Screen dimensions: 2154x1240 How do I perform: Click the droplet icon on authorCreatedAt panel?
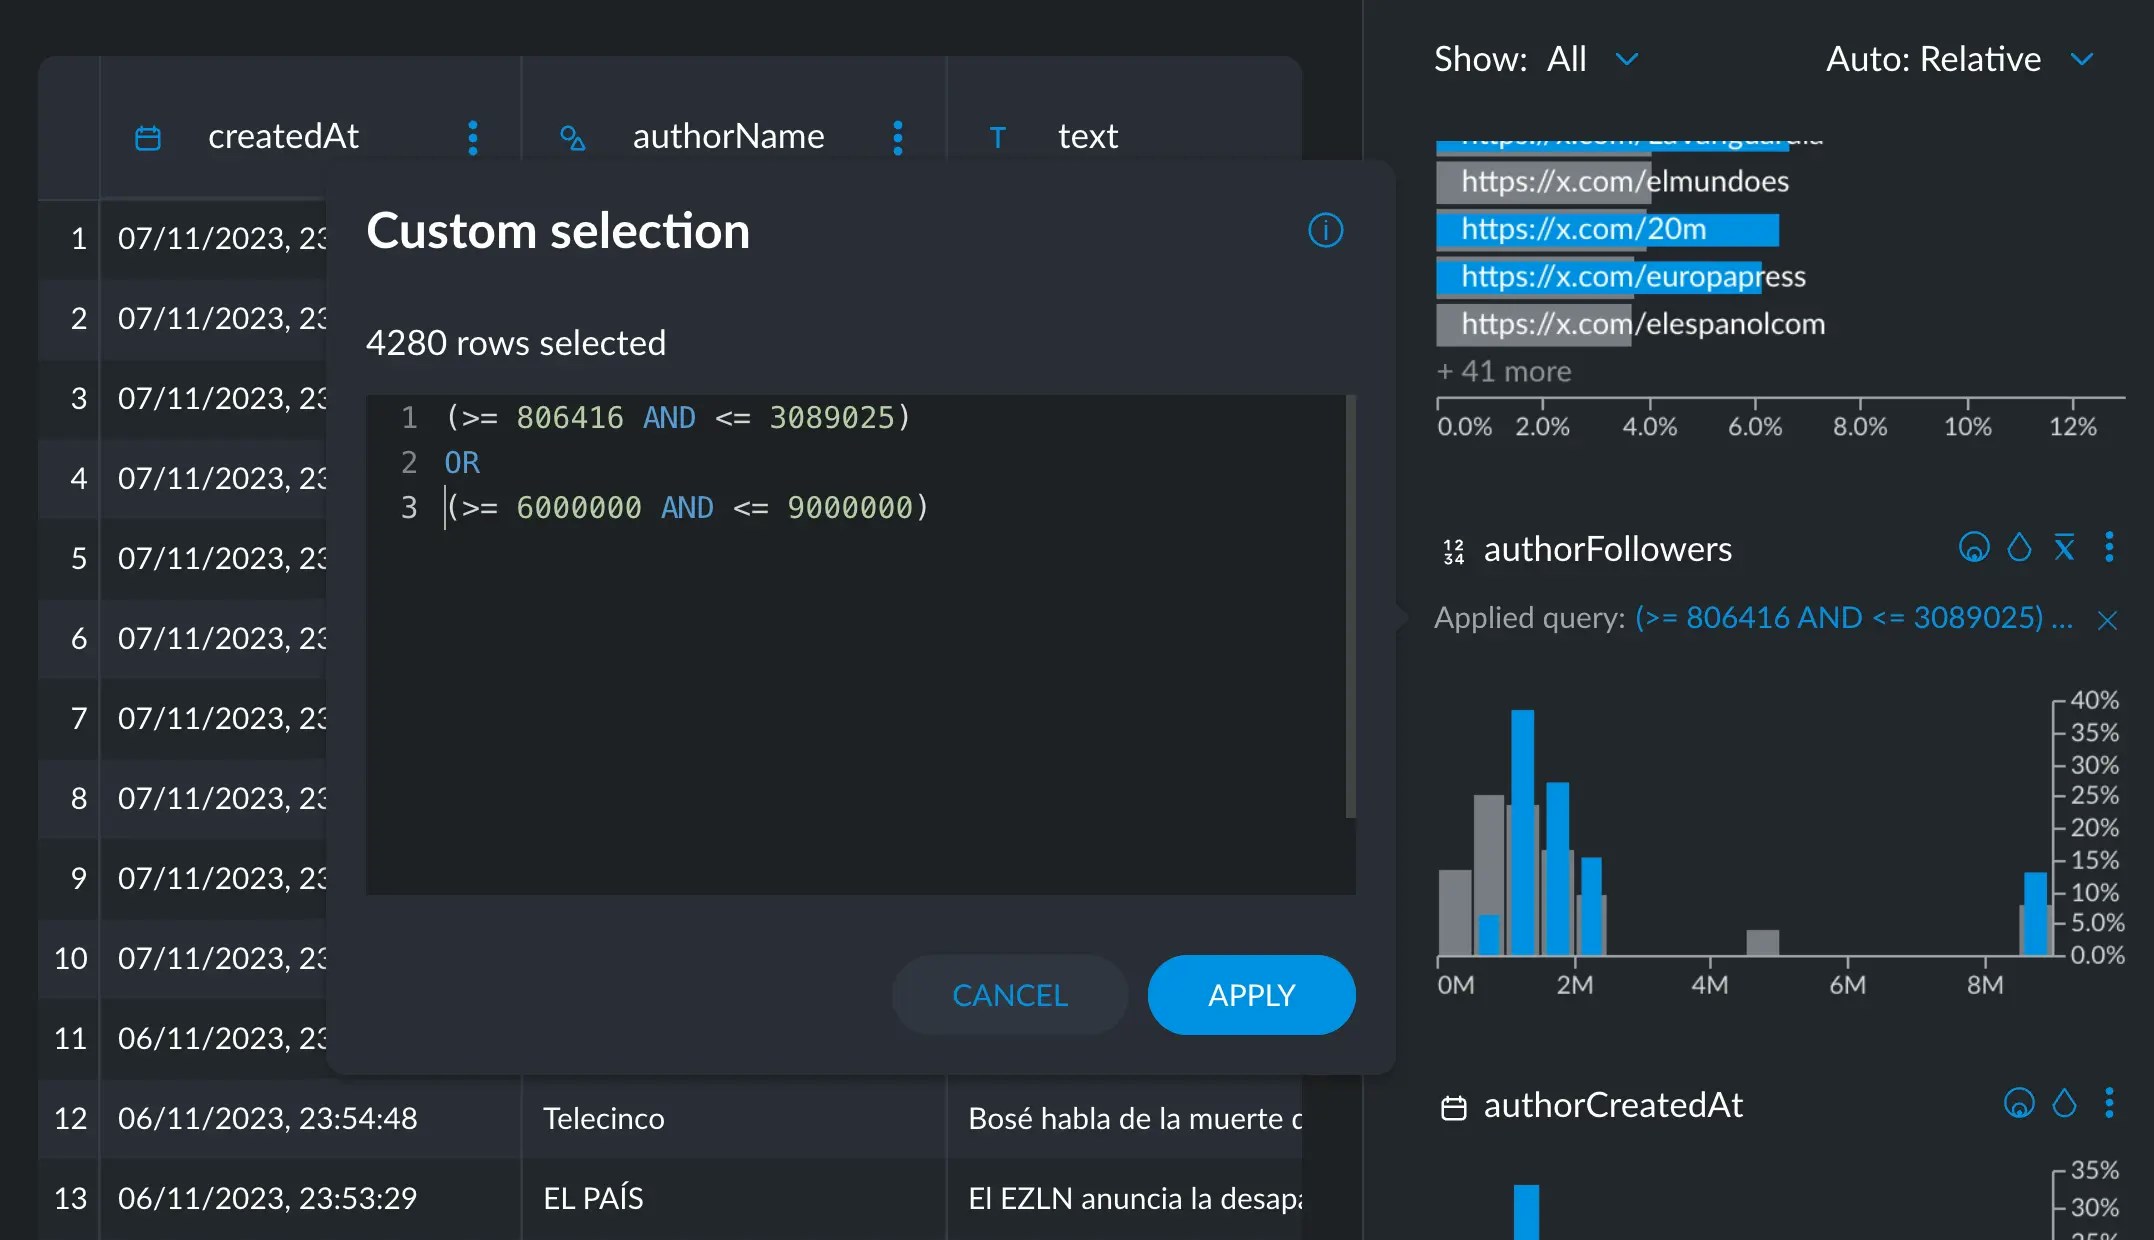(x=2064, y=1104)
